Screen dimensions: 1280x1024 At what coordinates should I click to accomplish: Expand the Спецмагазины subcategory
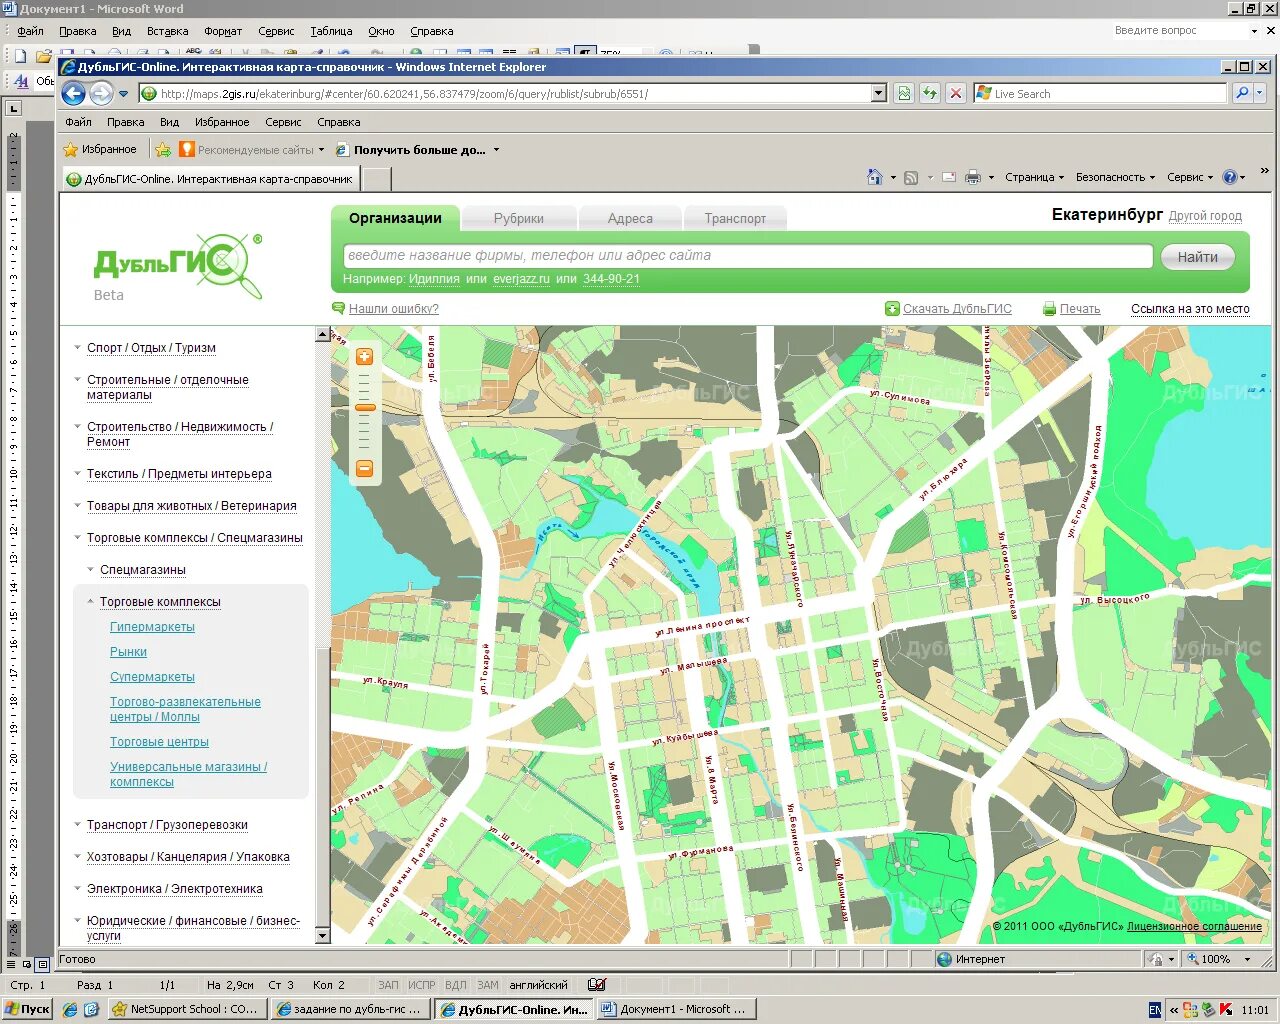point(143,570)
